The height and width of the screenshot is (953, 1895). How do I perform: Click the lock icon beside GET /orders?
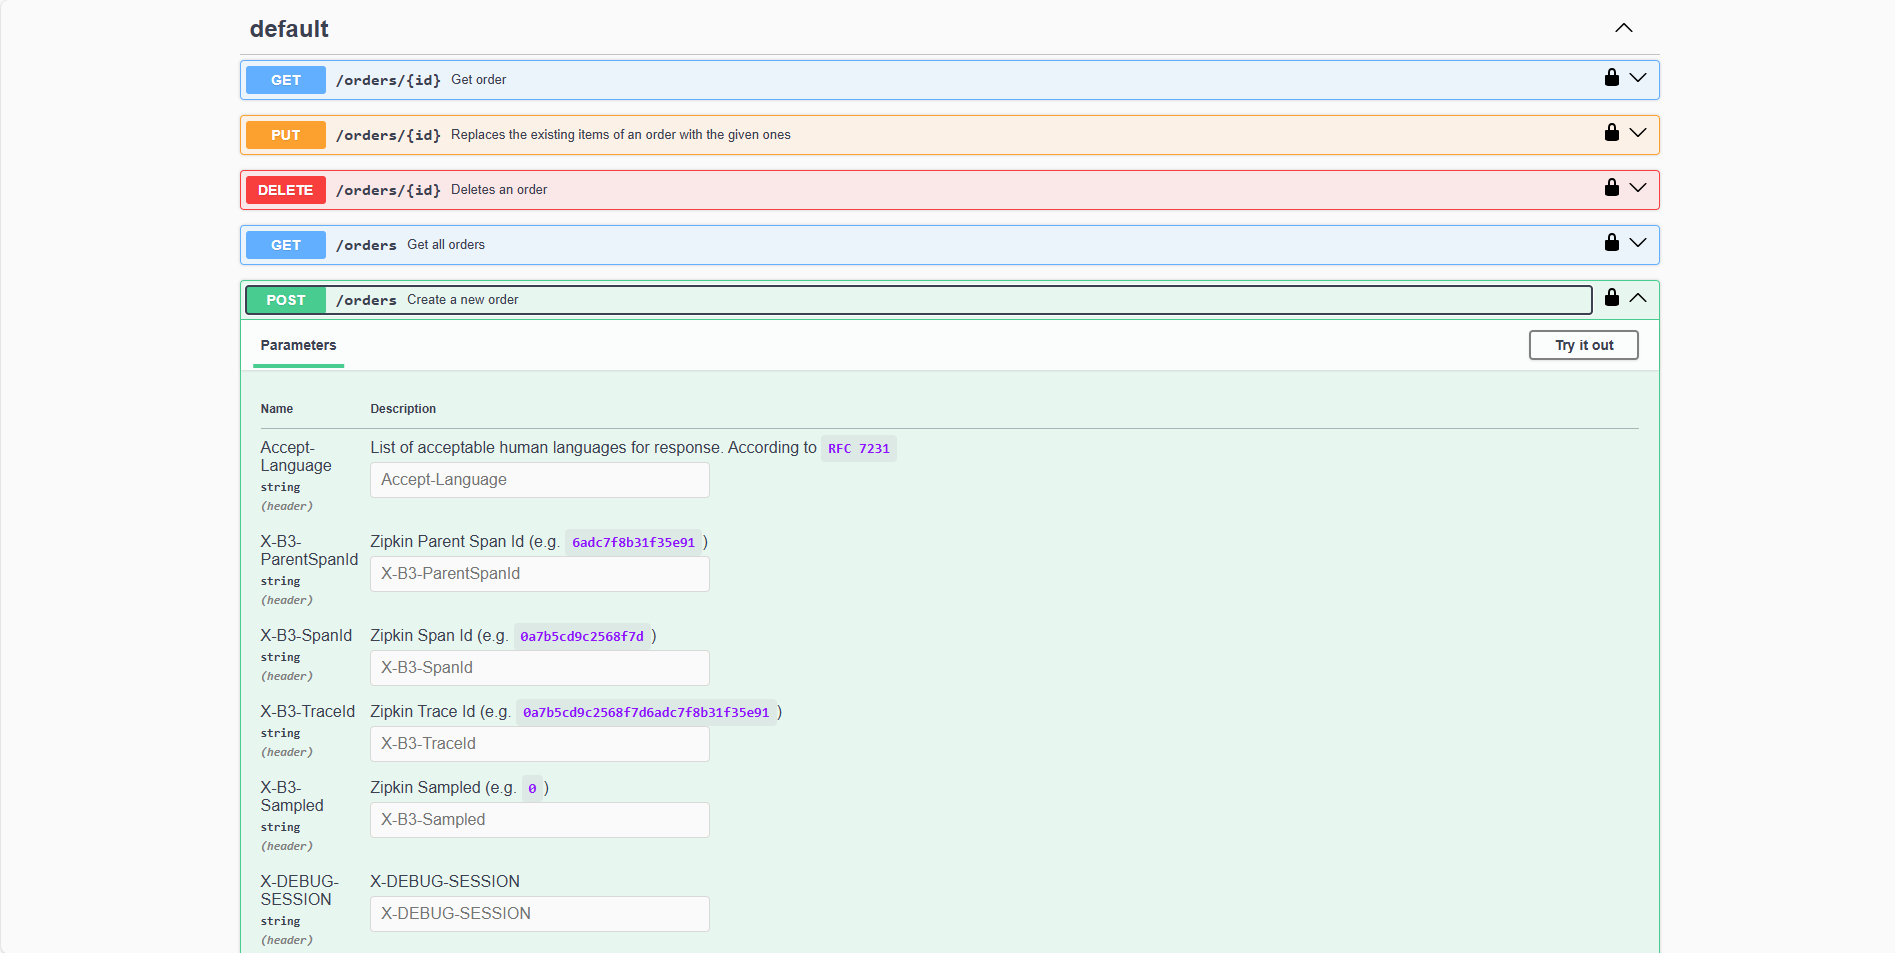(1611, 242)
